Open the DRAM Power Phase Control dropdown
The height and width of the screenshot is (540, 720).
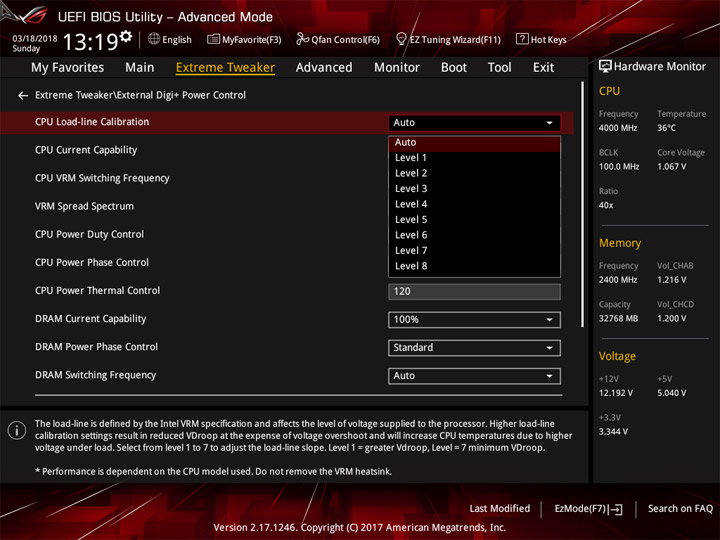pos(474,348)
